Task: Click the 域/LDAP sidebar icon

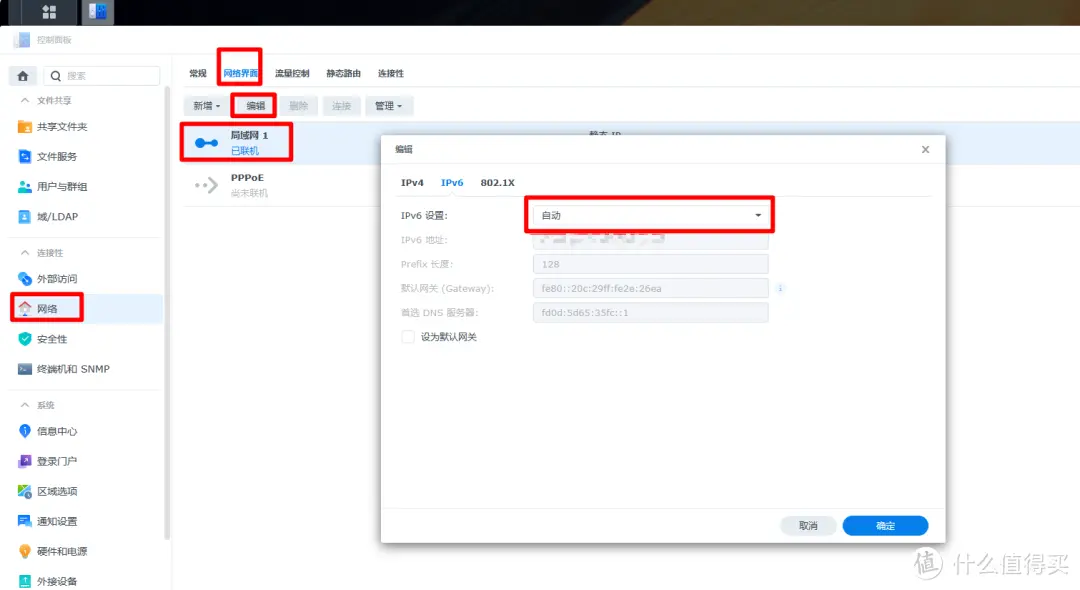Action: pyautogui.click(x=57, y=216)
